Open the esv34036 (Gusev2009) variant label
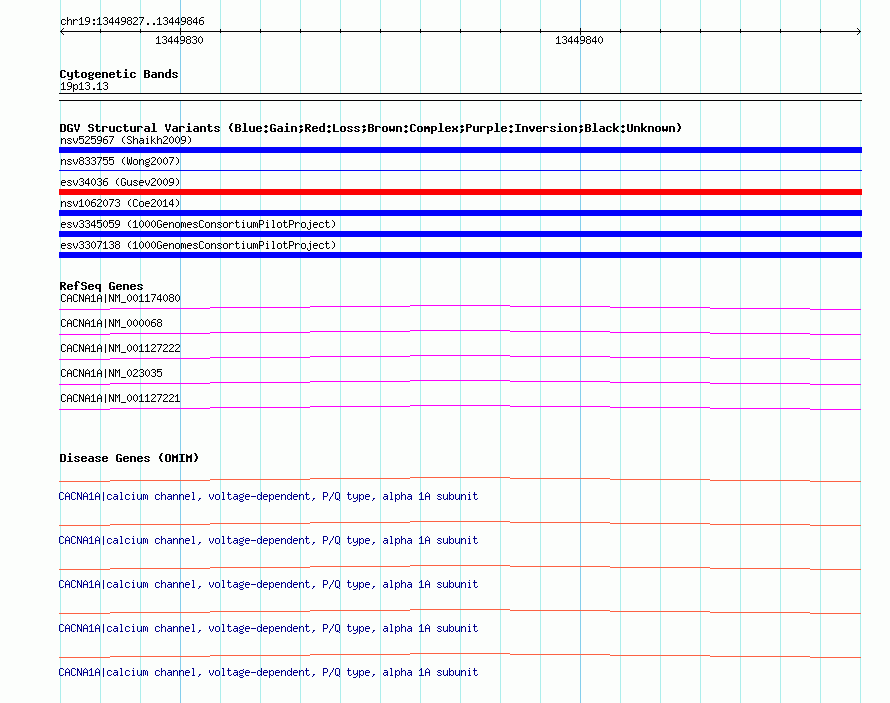 [x=120, y=182]
